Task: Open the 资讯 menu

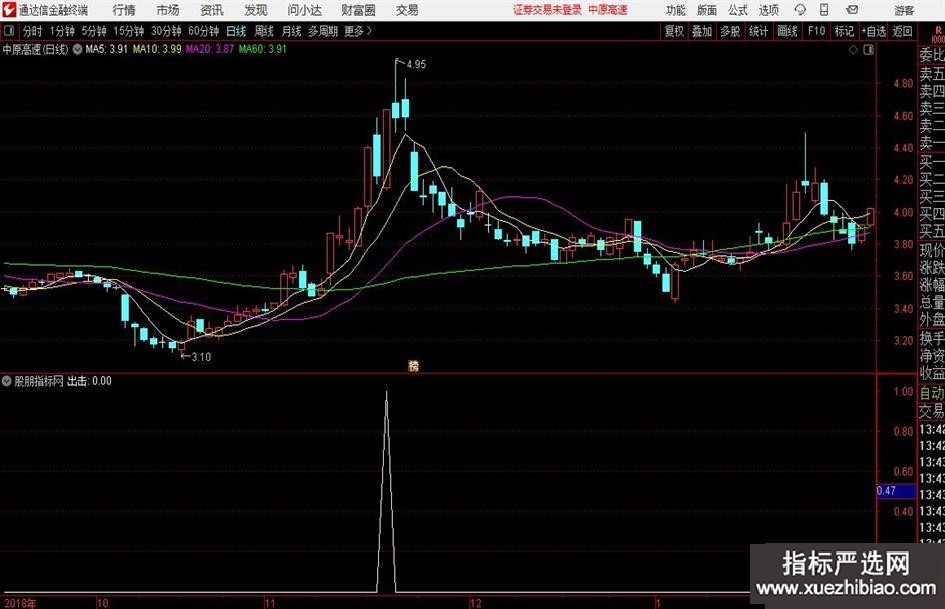Action: [x=212, y=10]
